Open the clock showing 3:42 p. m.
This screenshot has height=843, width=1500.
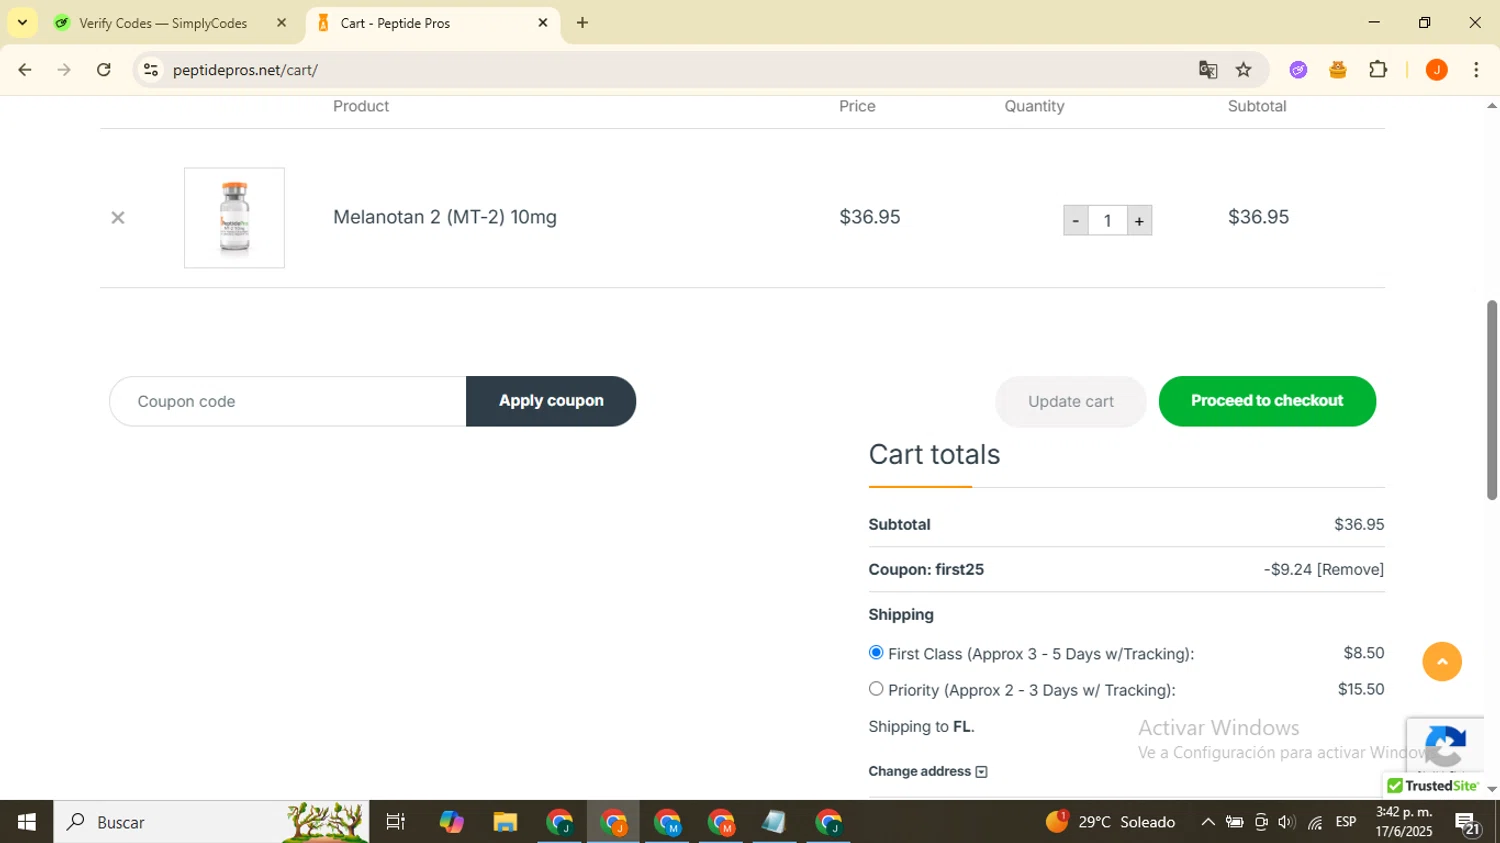[1404, 822]
